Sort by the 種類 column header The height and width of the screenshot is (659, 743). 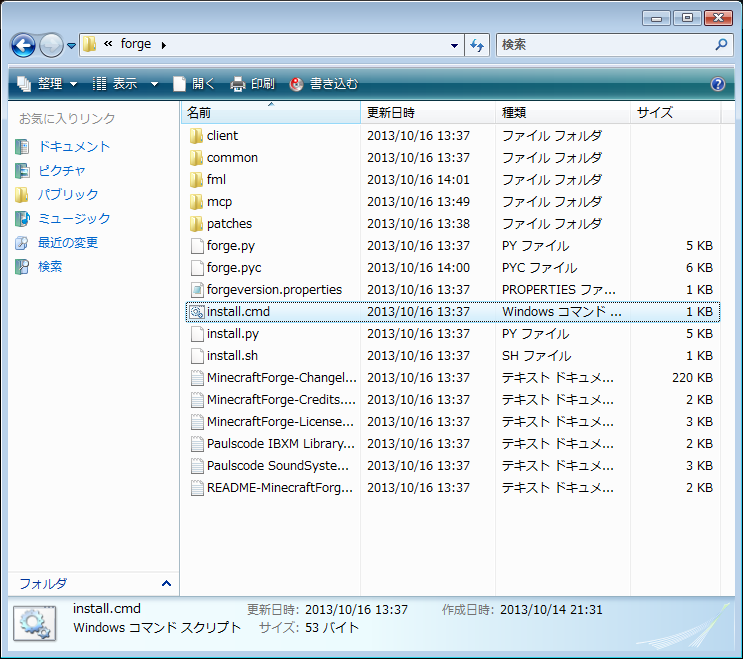563,113
